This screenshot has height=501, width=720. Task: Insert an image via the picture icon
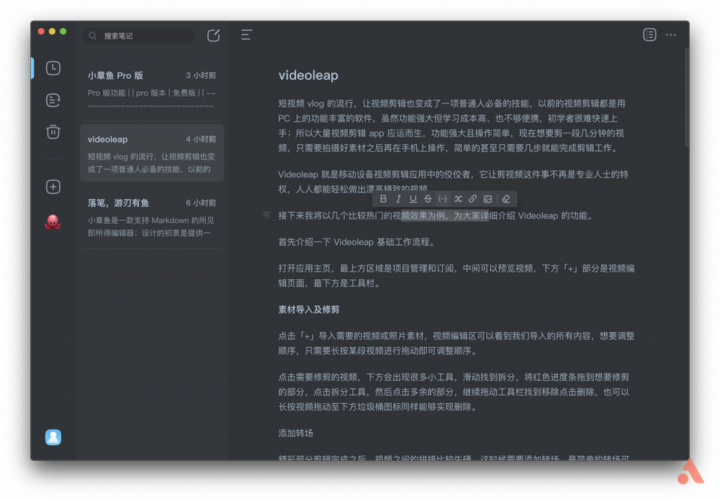(488, 199)
